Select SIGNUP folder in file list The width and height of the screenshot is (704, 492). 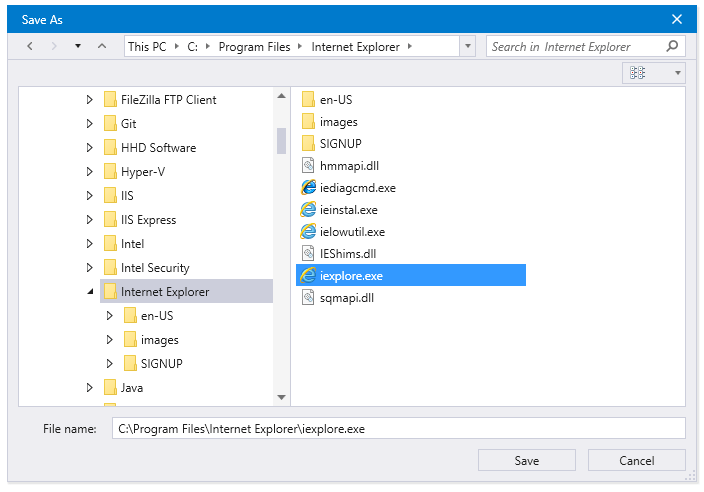click(x=332, y=144)
